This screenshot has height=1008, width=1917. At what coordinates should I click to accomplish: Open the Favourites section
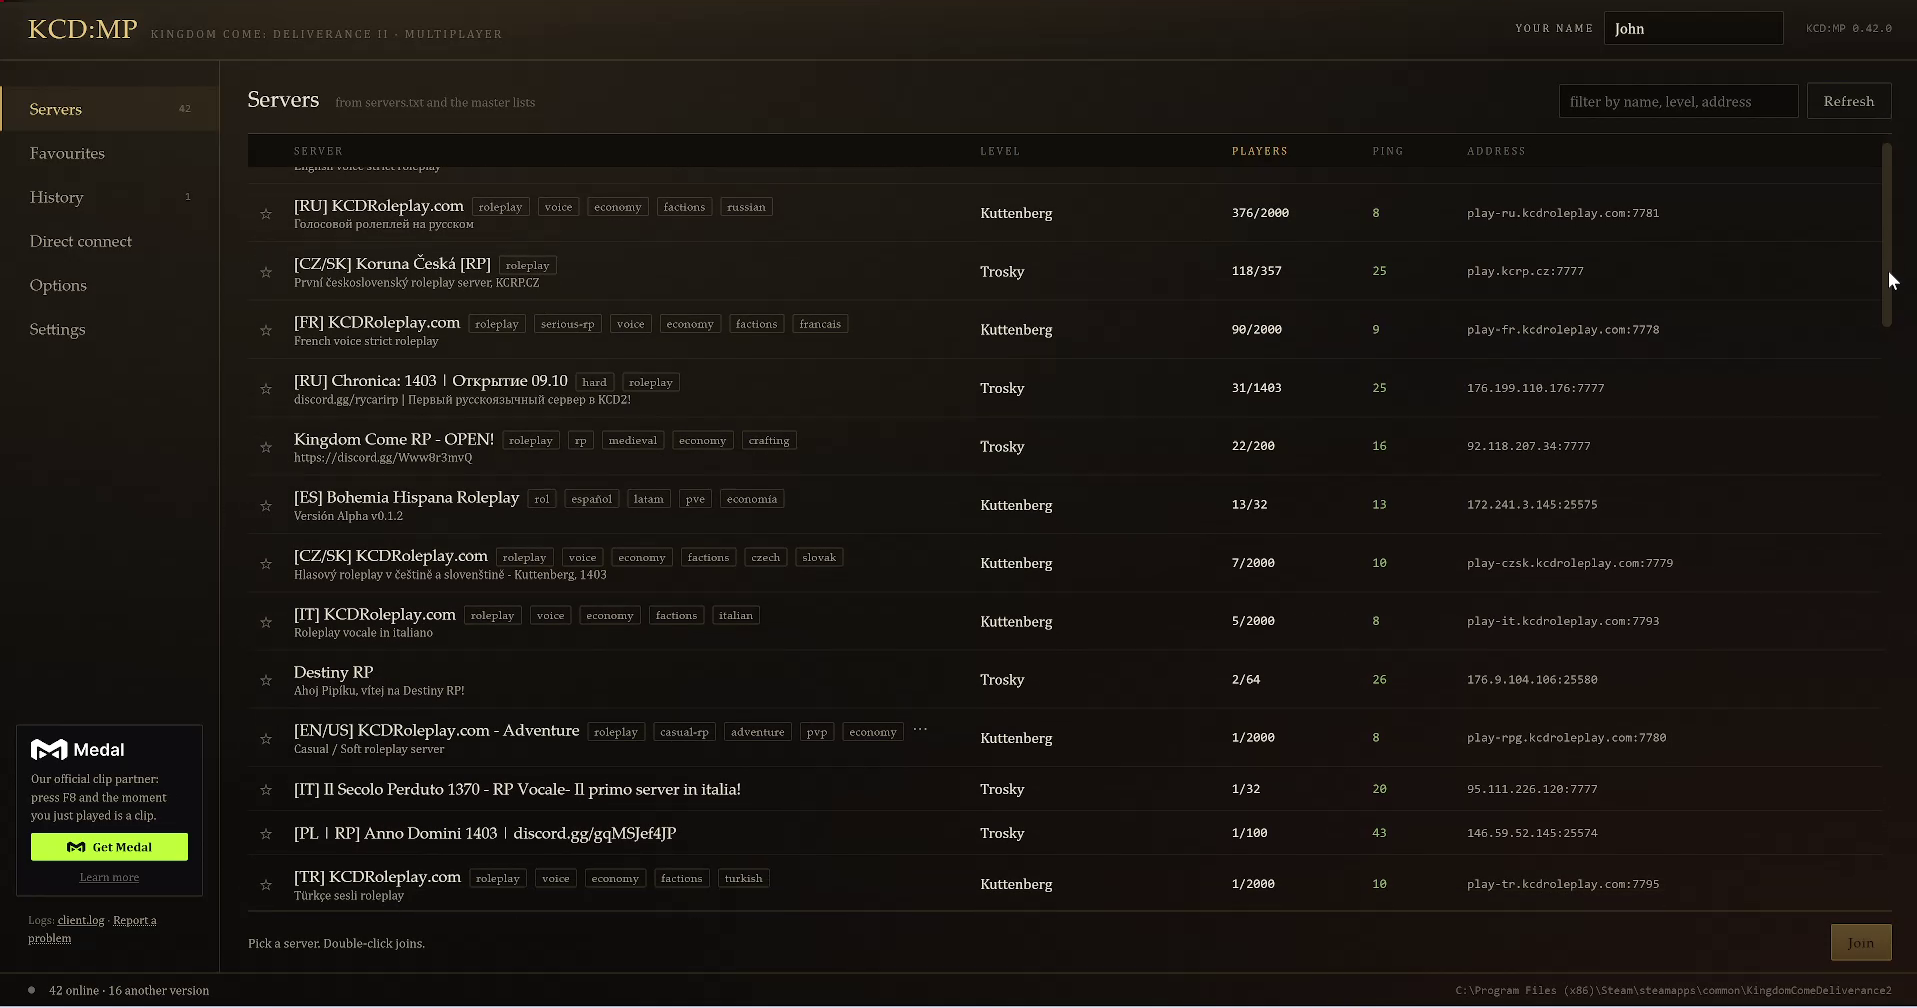point(110,153)
